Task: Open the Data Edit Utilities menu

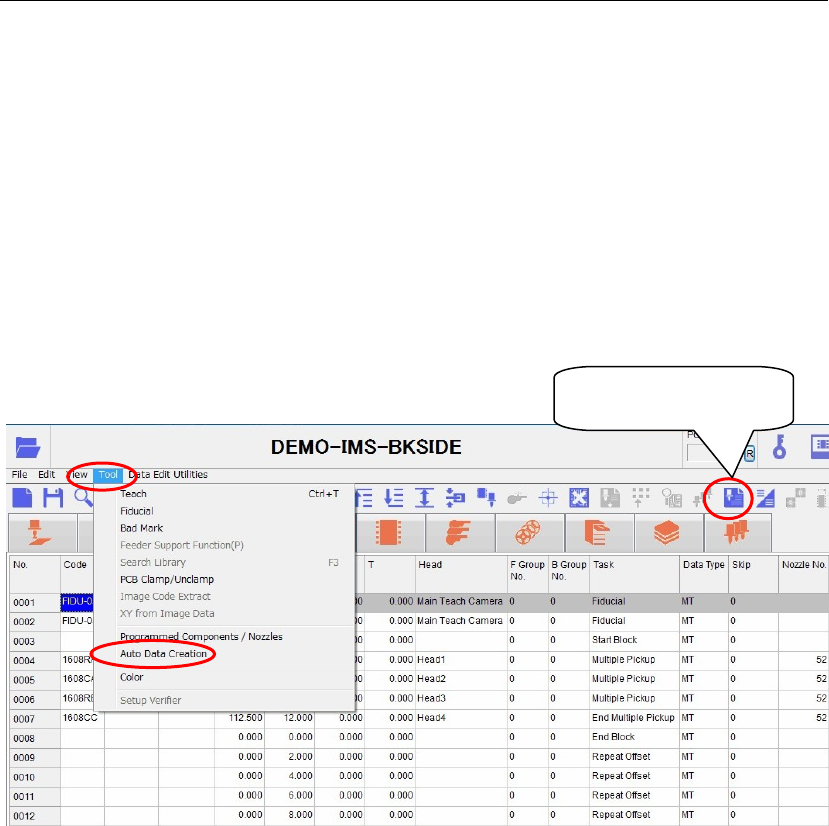Action: [168, 474]
